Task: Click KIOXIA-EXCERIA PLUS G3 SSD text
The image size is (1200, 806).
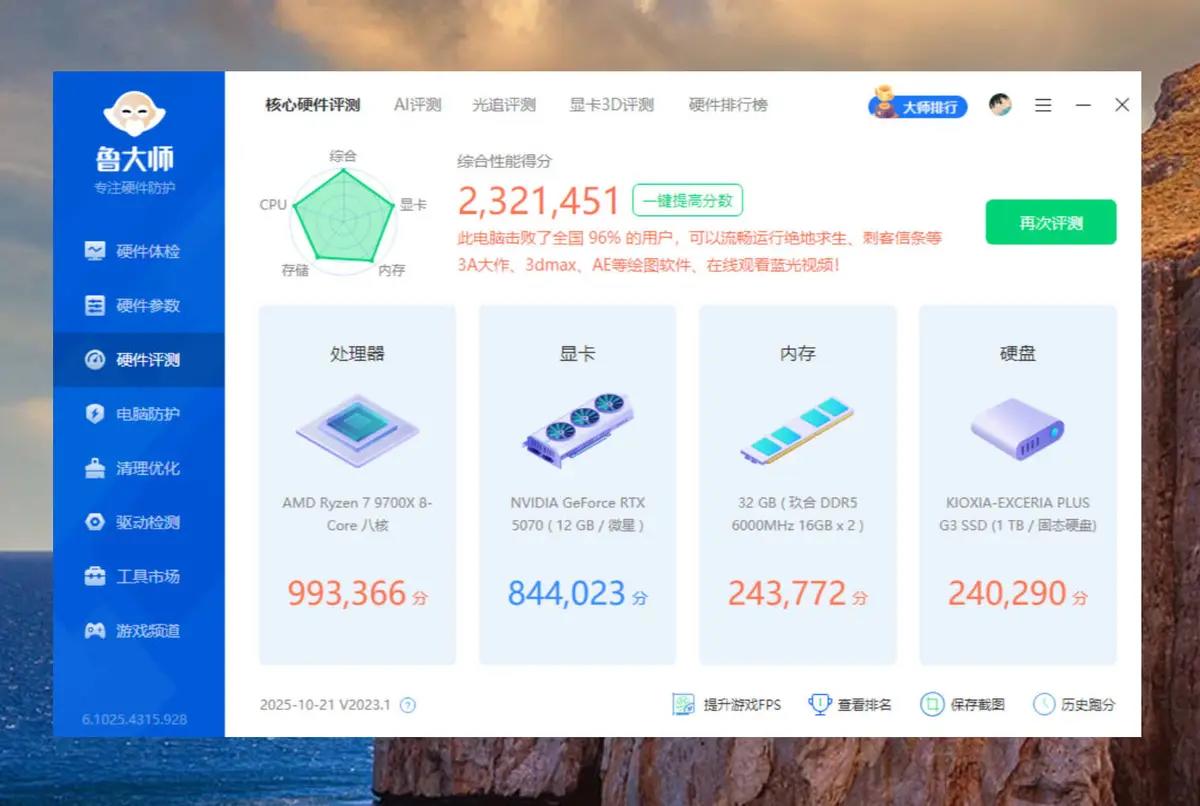Action: 1017,514
